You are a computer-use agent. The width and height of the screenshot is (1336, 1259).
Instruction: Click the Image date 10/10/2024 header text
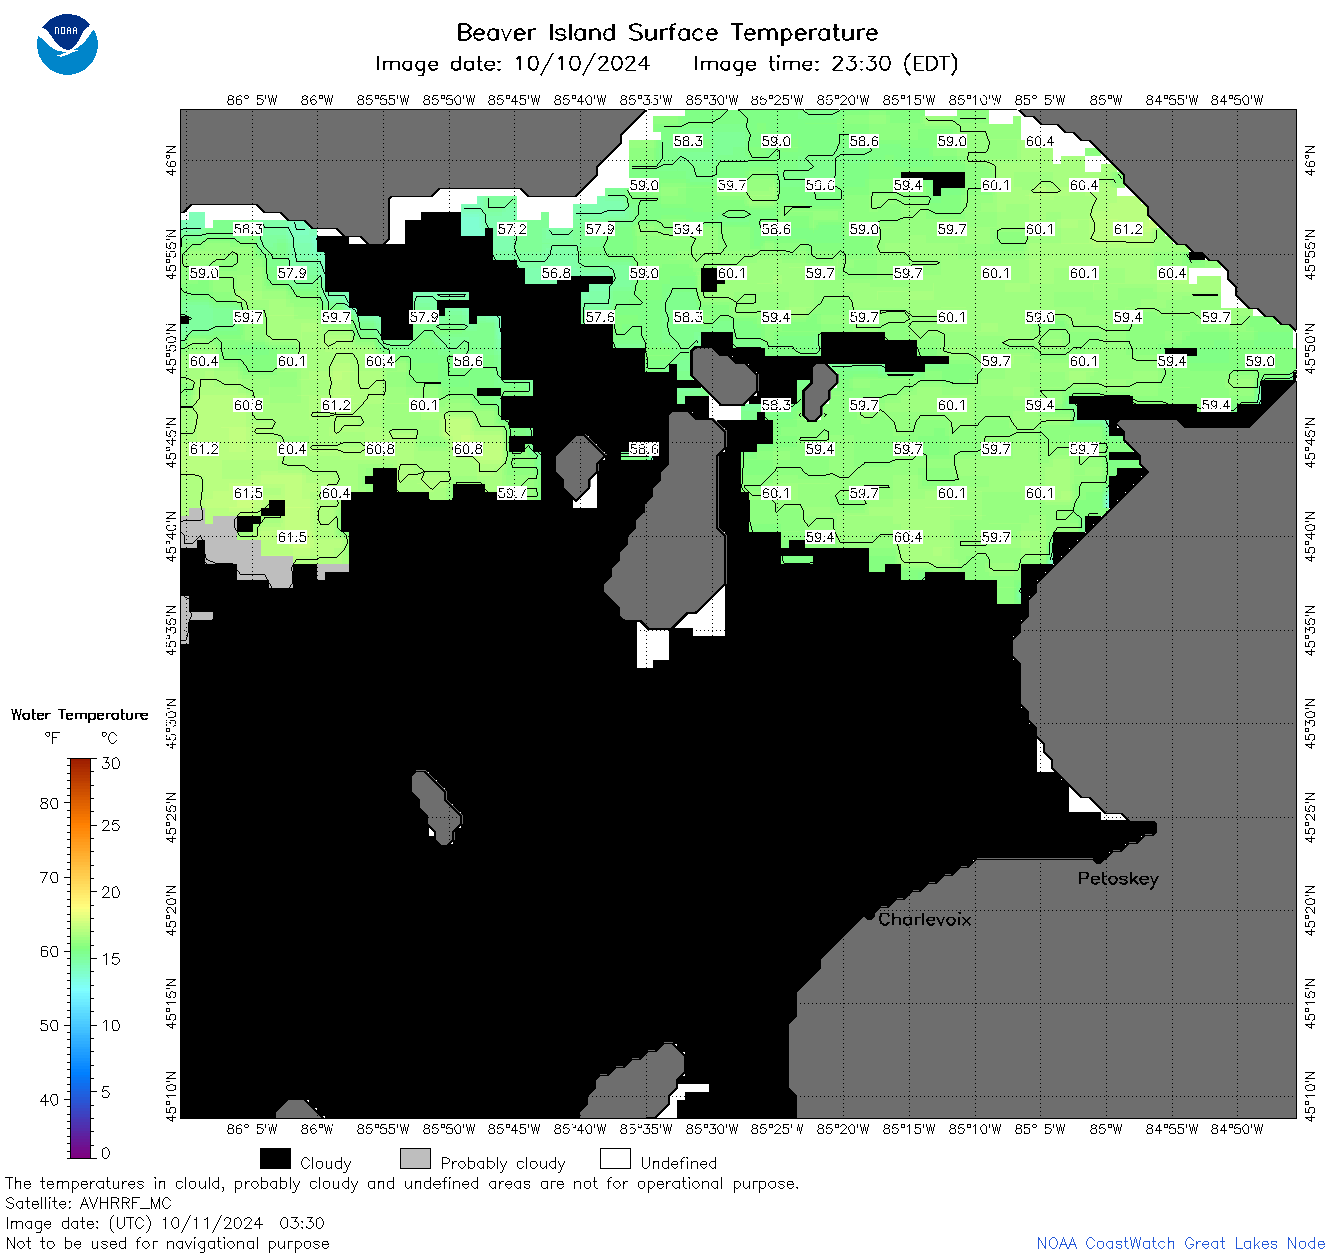512,64
